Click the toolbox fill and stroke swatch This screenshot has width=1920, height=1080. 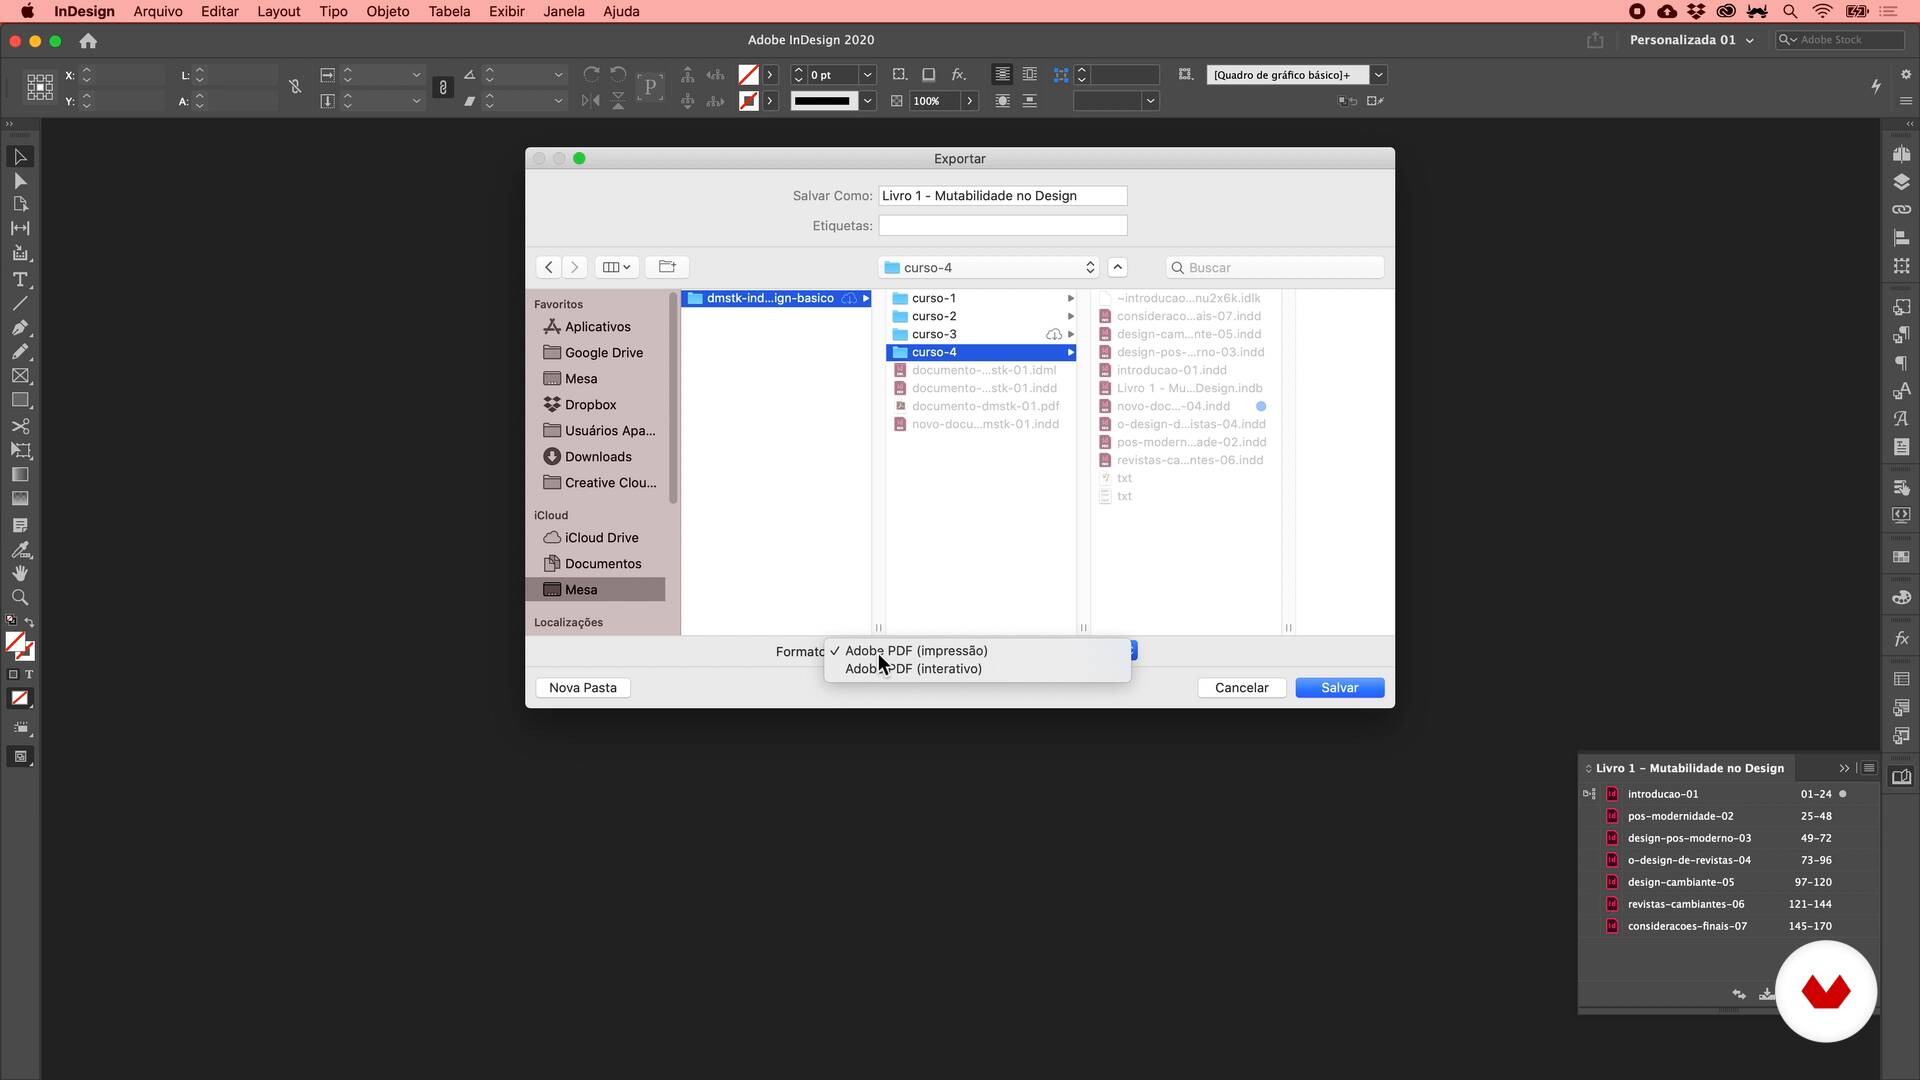coord(19,646)
